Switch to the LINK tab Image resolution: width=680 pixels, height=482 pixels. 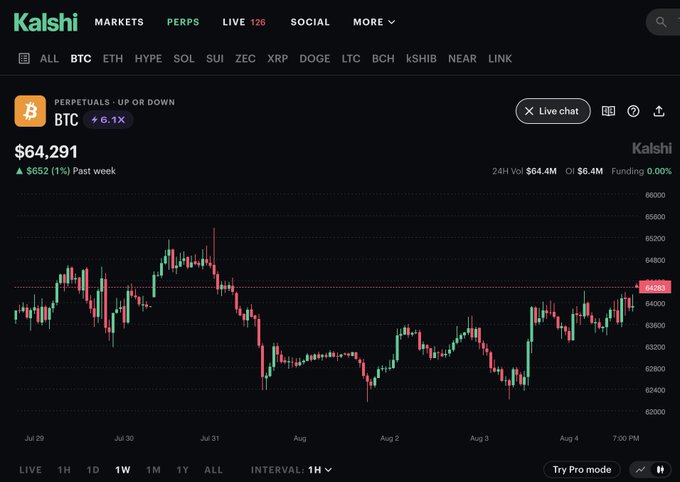click(x=500, y=59)
